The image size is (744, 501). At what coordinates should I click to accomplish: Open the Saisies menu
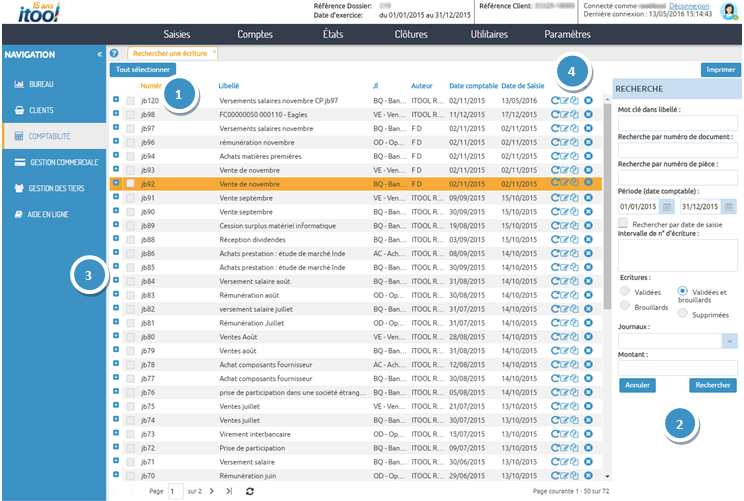(177, 34)
